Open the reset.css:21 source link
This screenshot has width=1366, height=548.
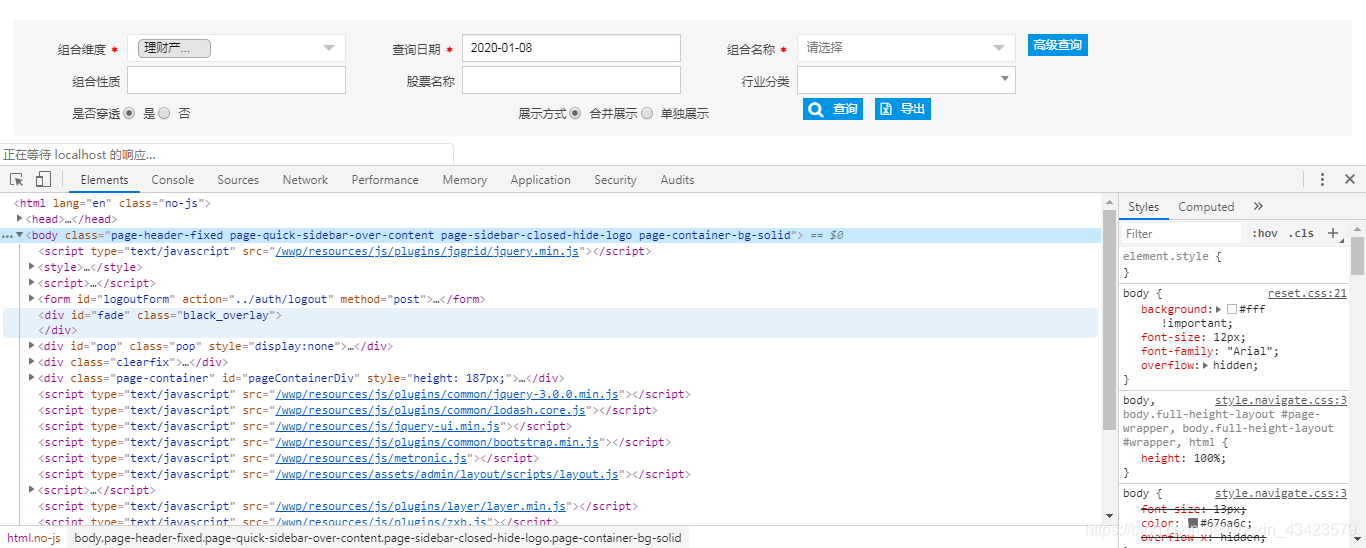click(1307, 293)
